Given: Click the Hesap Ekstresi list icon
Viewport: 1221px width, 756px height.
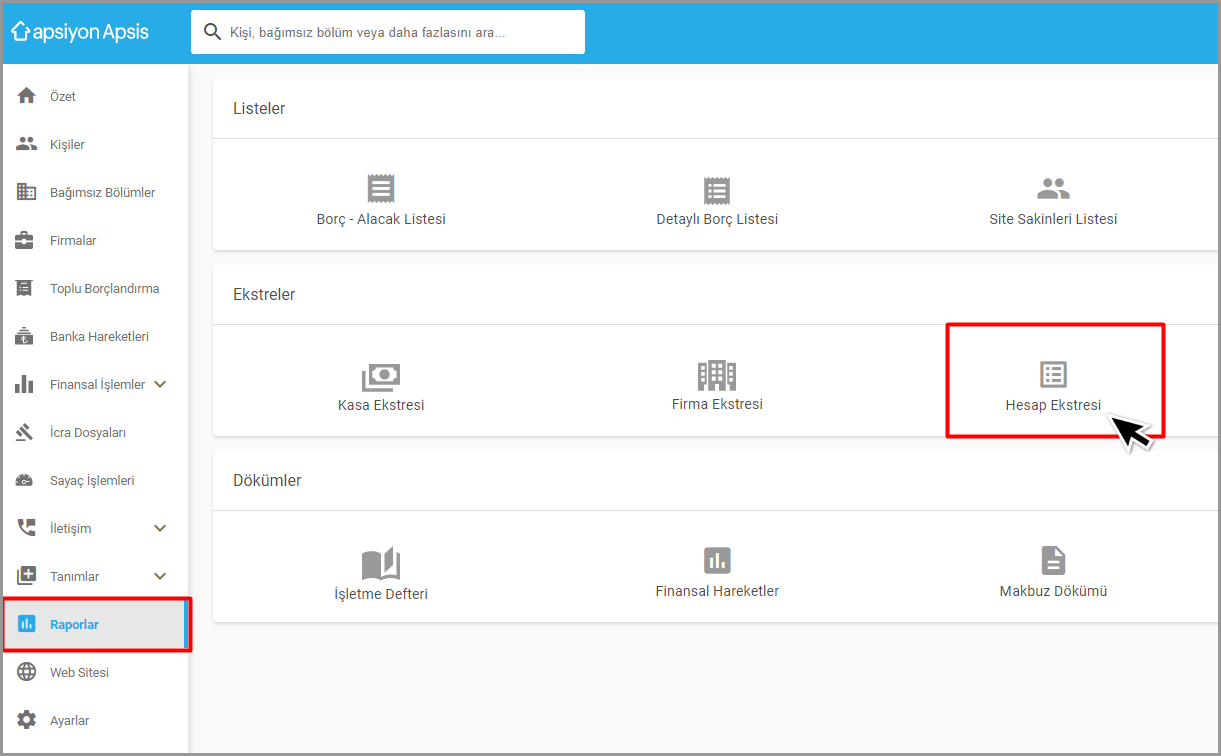Looking at the screenshot, I should (1053, 374).
